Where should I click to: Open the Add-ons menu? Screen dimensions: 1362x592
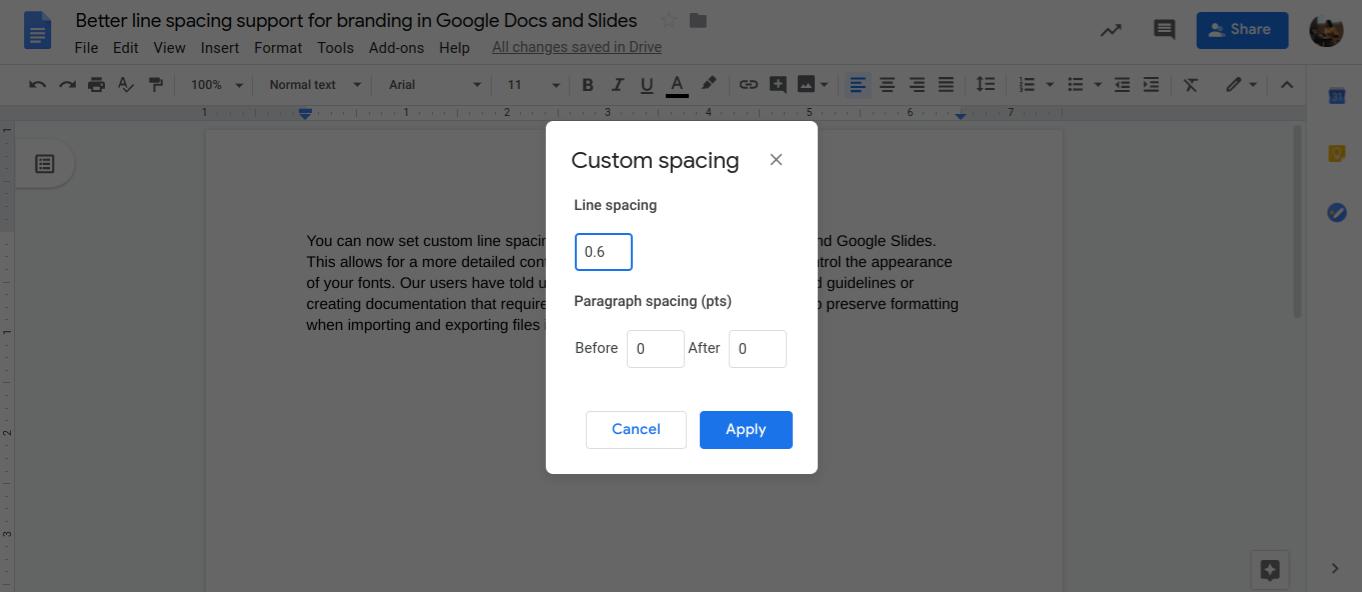click(397, 47)
